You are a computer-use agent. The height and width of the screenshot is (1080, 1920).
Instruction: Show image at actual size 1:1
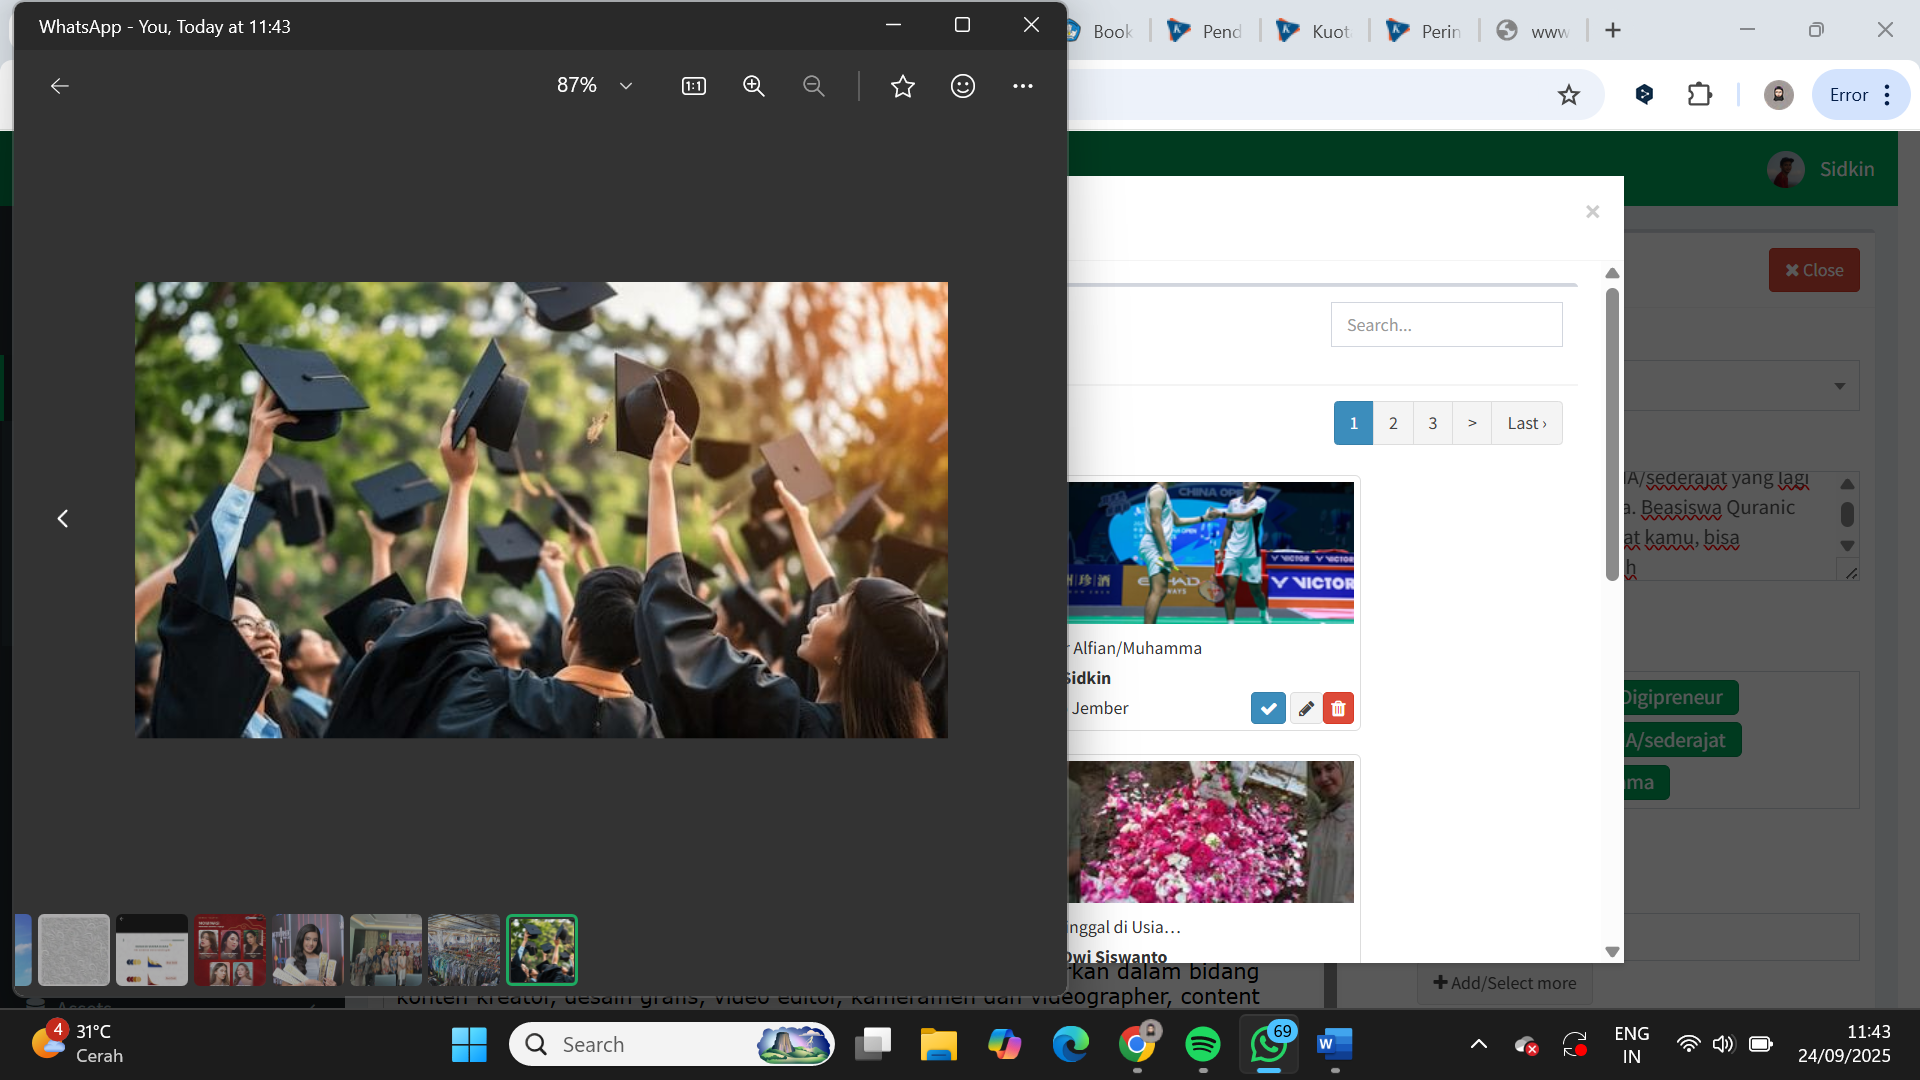tap(693, 86)
